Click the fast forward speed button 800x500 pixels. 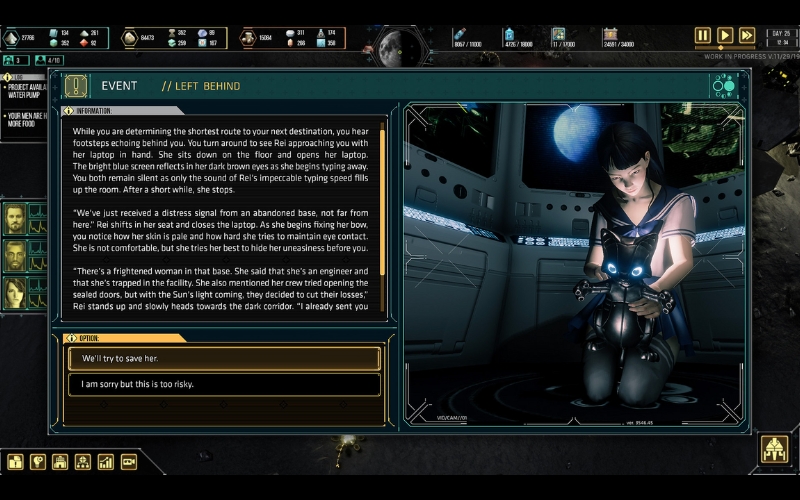point(747,36)
